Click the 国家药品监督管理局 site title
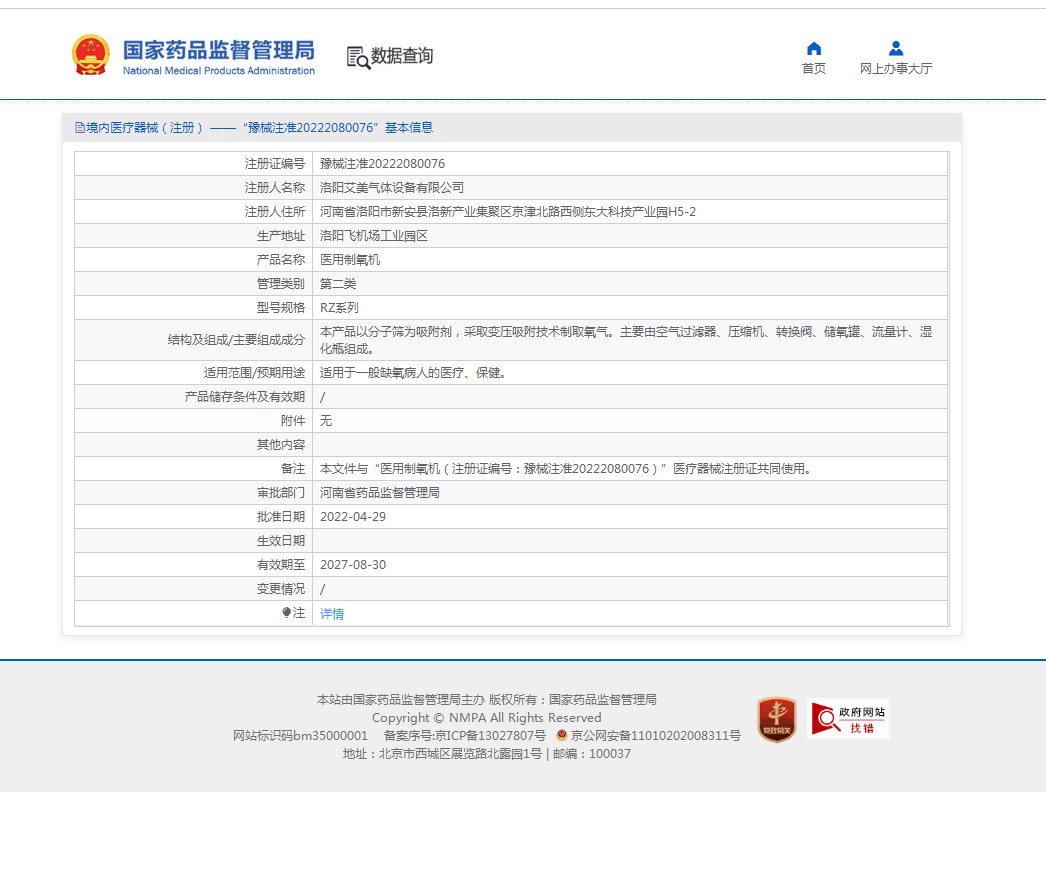The image size is (1046, 880). pos(219,50)
